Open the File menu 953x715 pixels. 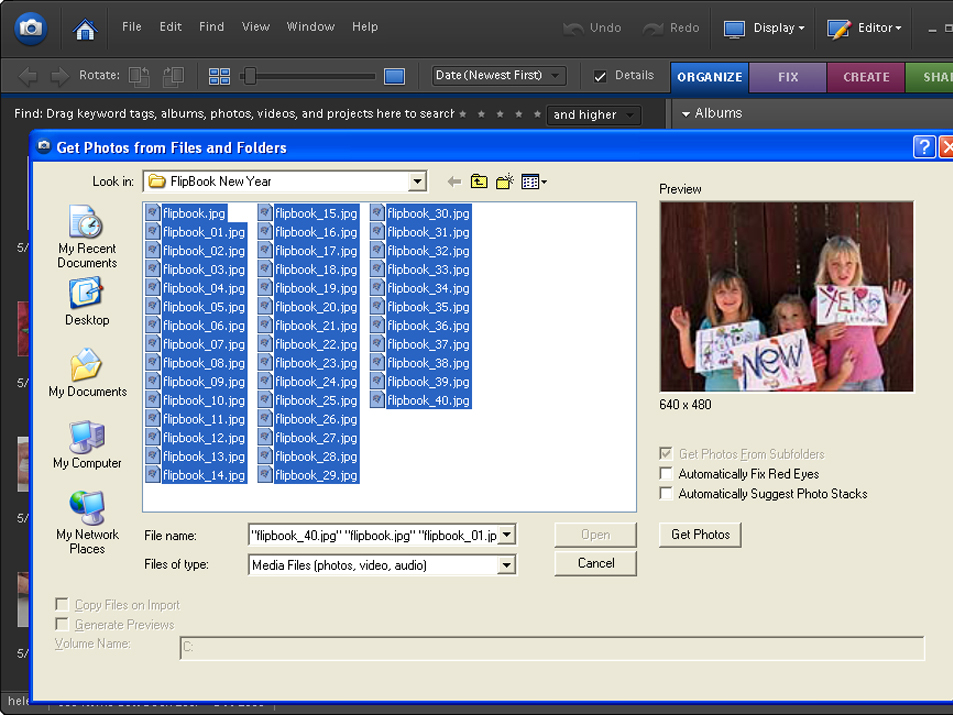[131, 27]
